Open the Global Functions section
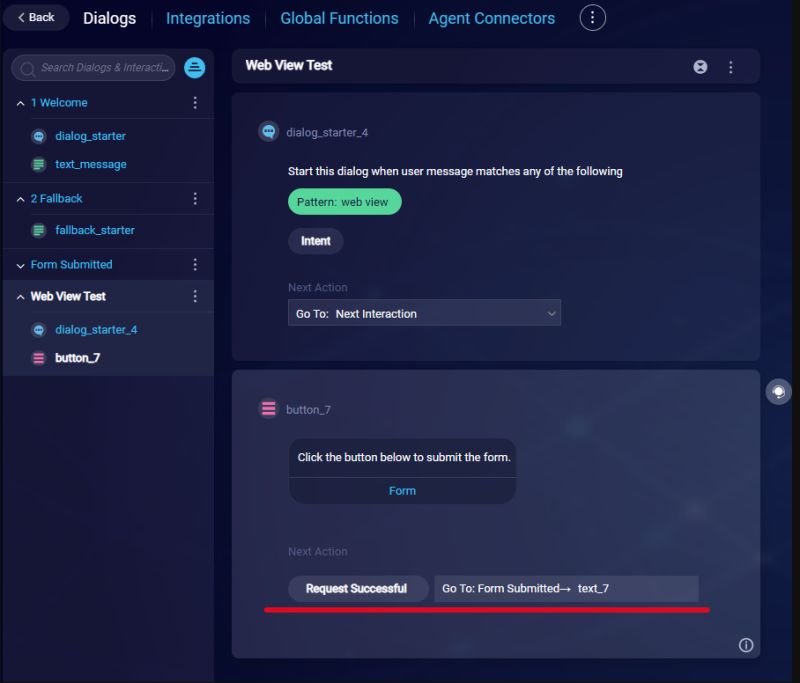This screenshot has width=800, height=683. 339,18
